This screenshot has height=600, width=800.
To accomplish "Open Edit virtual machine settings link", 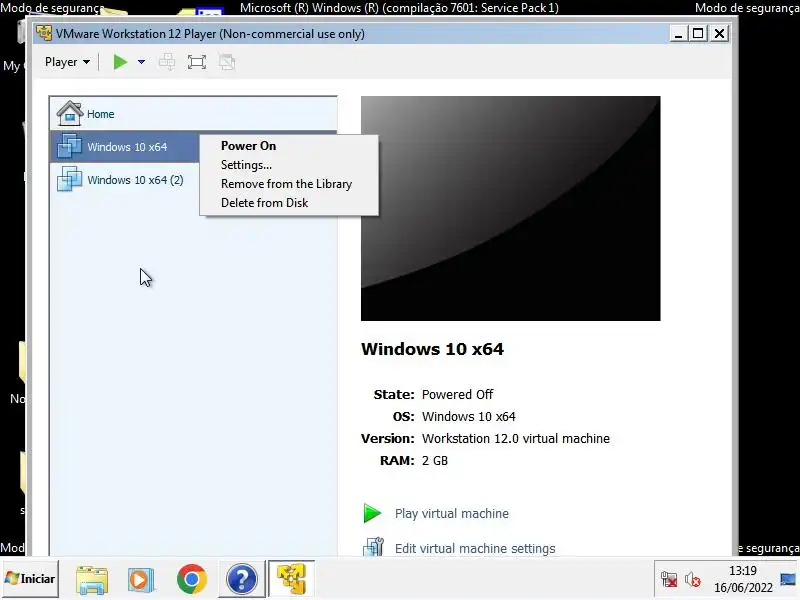I will coord(475,548).
